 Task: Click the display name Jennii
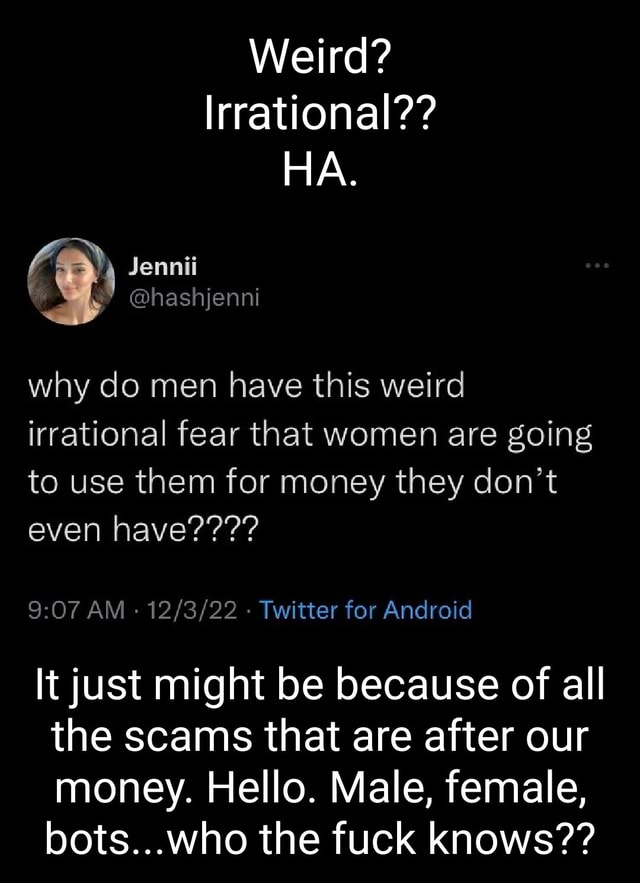tap(162, 267)
